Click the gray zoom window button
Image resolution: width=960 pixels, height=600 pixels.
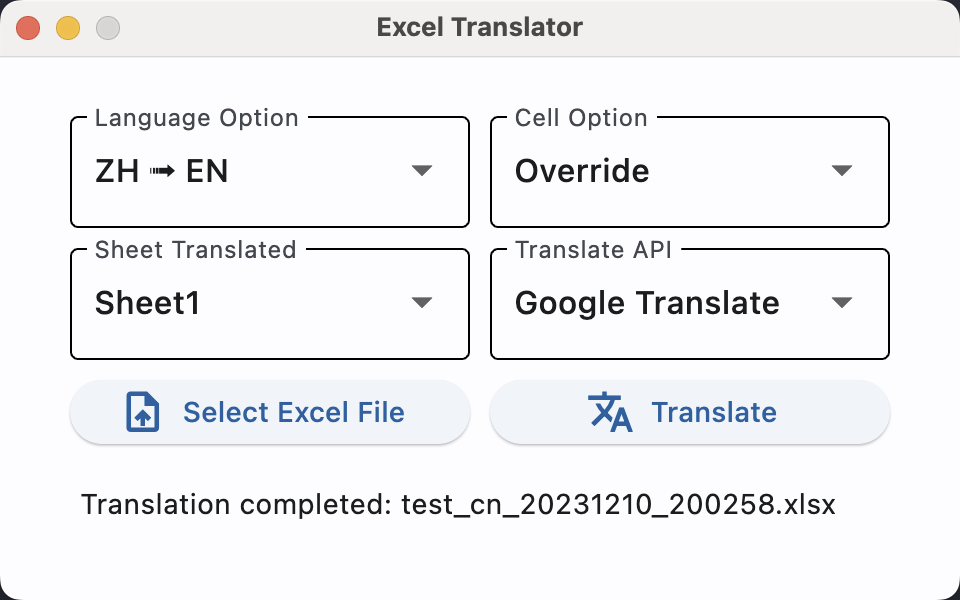tap(108, 28)
